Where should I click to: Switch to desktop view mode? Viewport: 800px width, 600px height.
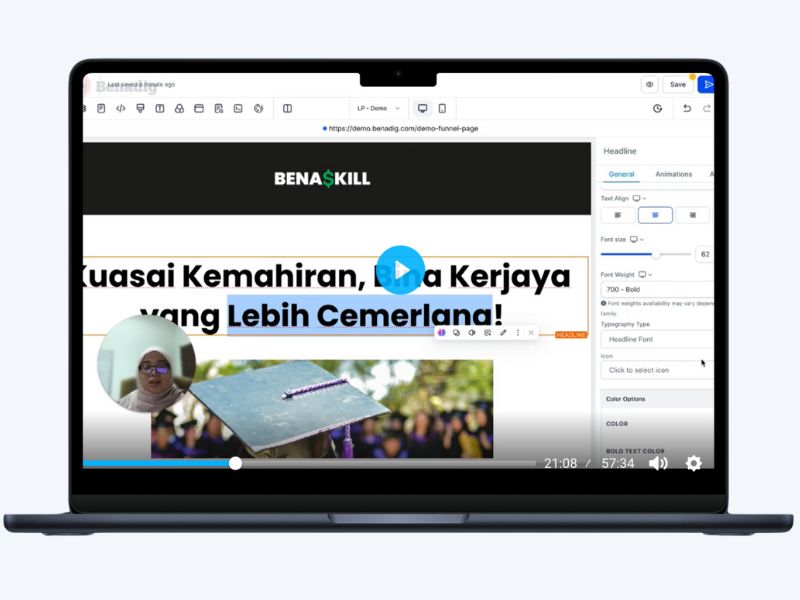(x=422, y=108)
